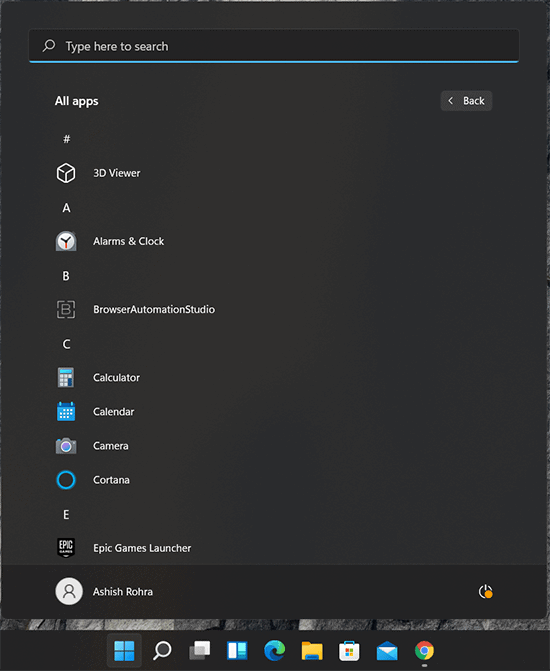Click the 'Epic Games Launcher' label
Image resolution: width=550 pixels, height=671 pixels.
point(142,548)
